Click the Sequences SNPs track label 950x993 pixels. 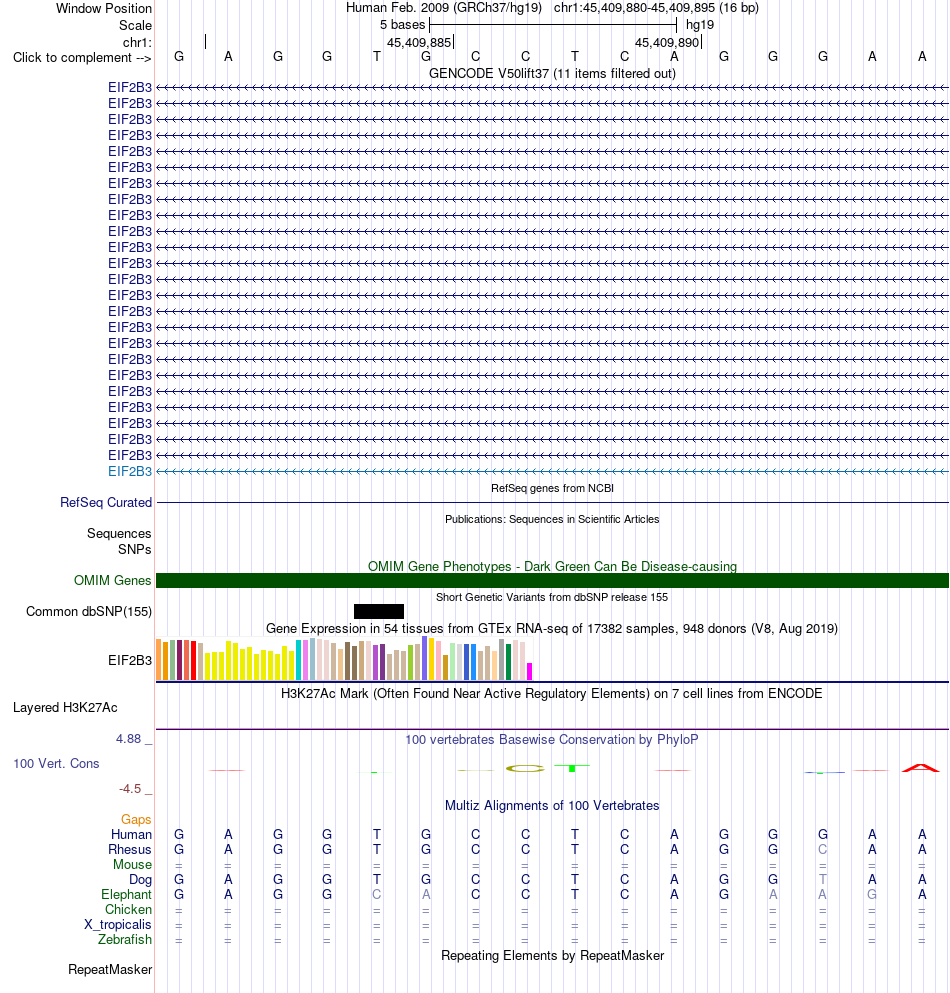click(119, 541)
